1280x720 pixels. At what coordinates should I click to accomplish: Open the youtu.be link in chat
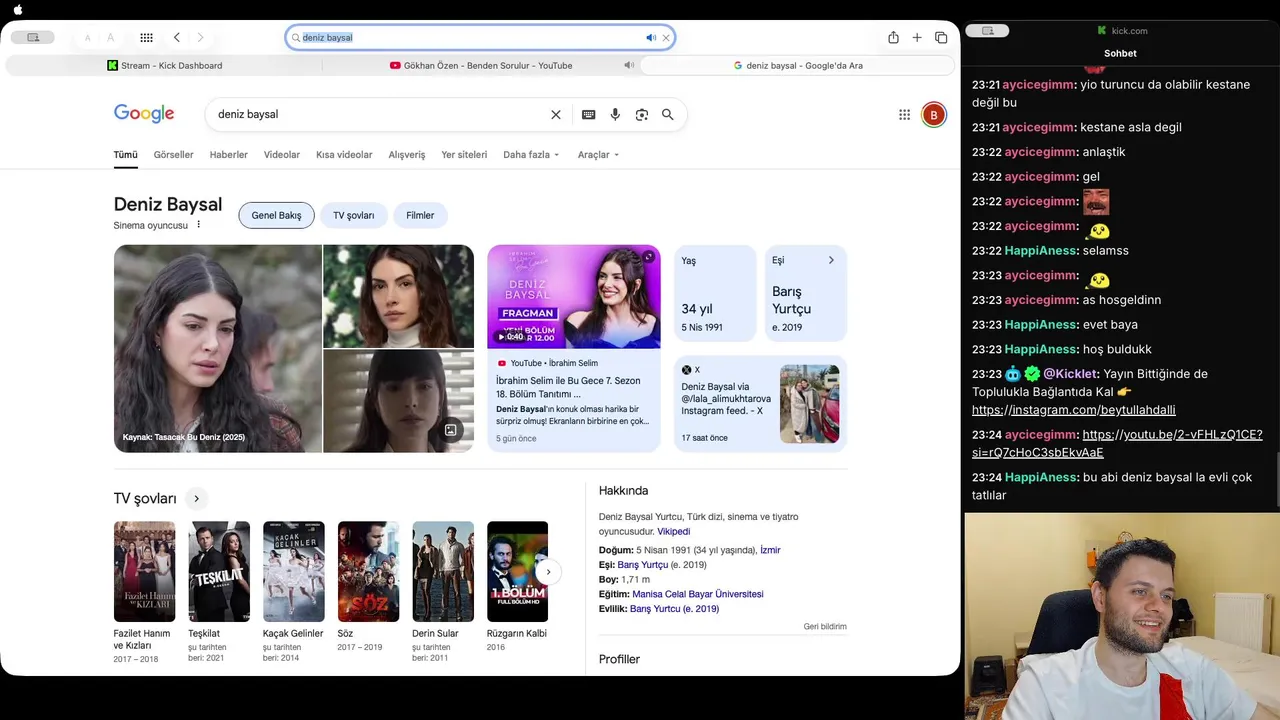click(x=1117, y=444)
